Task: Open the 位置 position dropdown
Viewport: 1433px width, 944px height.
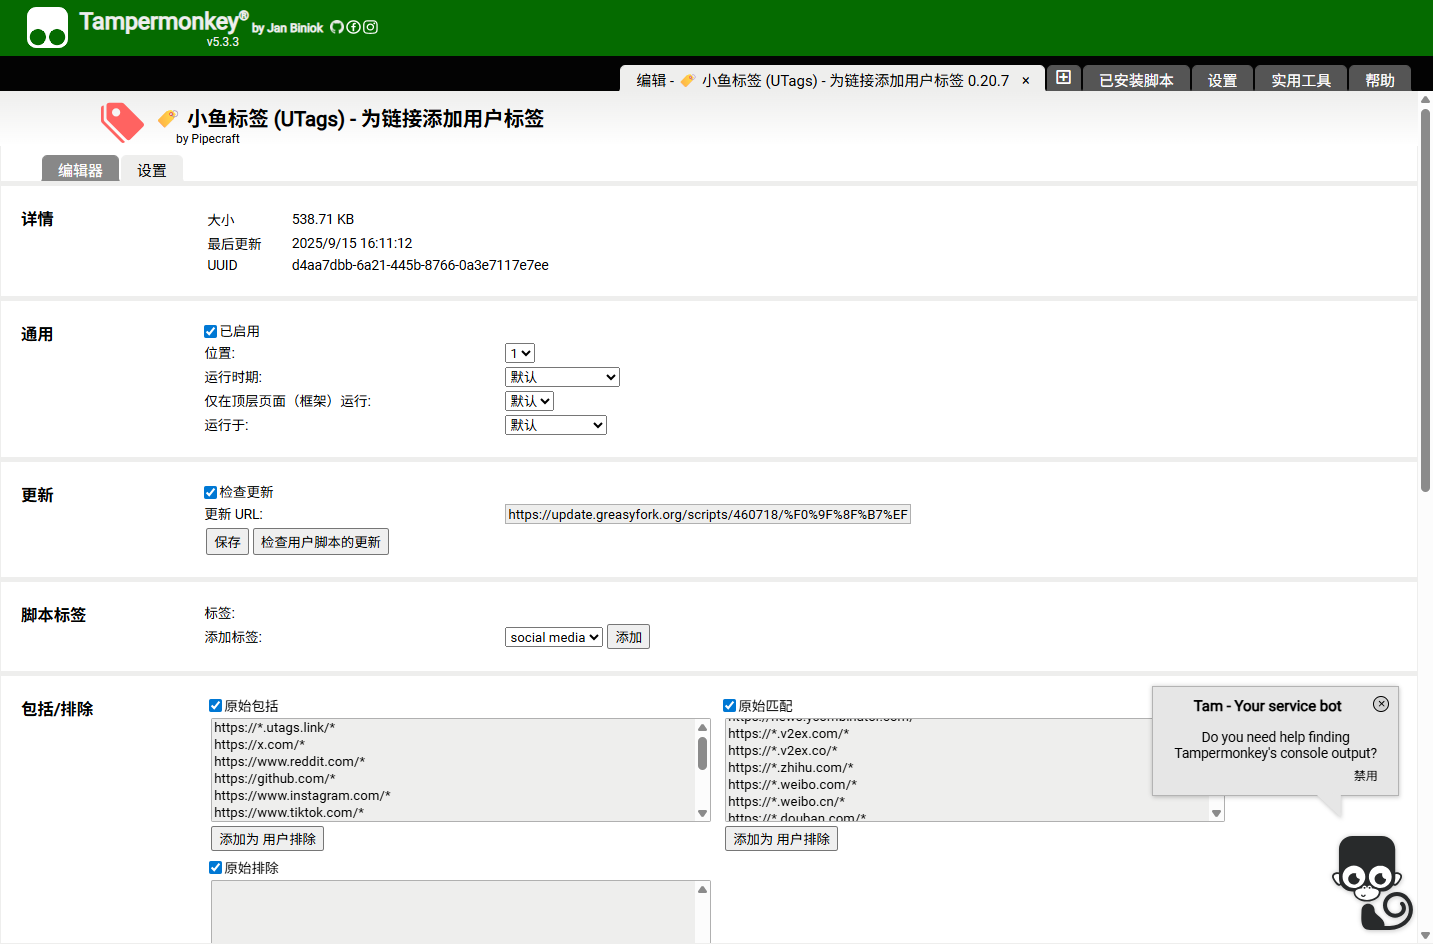Action: 520,353
